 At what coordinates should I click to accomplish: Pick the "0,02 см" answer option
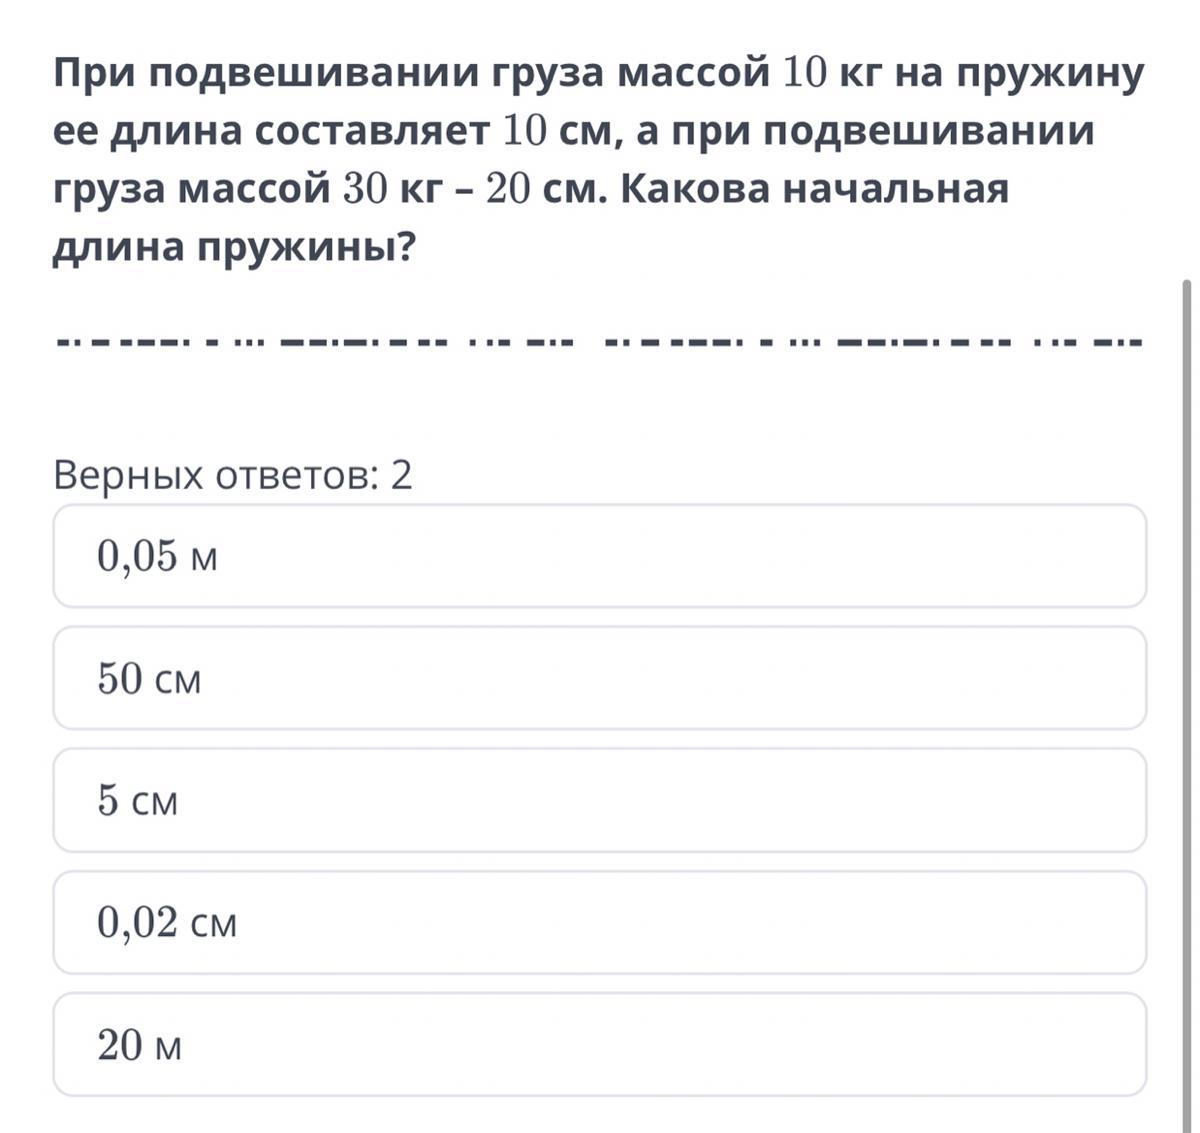pyautogui.click(x=599, y=922)
